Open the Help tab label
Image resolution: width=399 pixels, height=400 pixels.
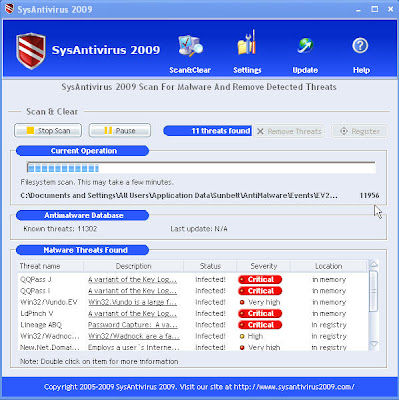361,70
